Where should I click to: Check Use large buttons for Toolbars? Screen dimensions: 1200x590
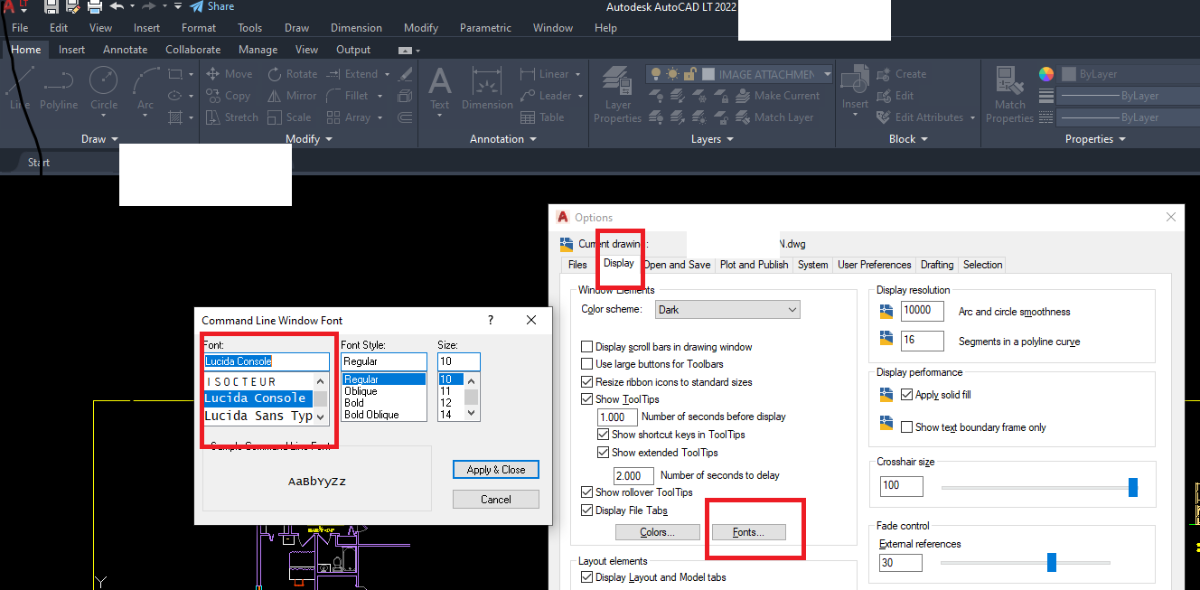[x=587, y=364]
